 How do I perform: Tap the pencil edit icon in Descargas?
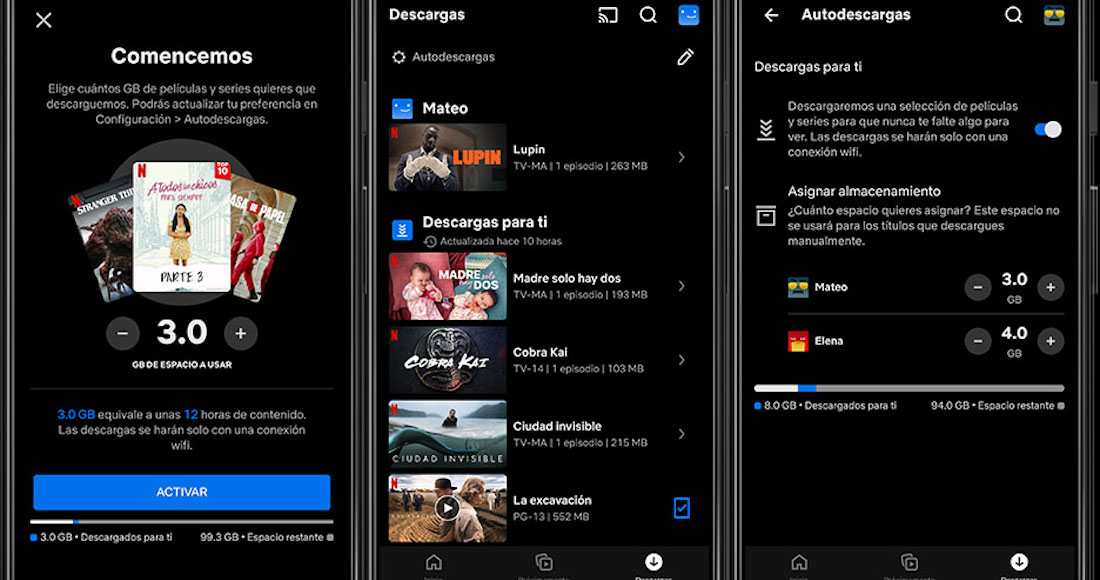[685, 57]
